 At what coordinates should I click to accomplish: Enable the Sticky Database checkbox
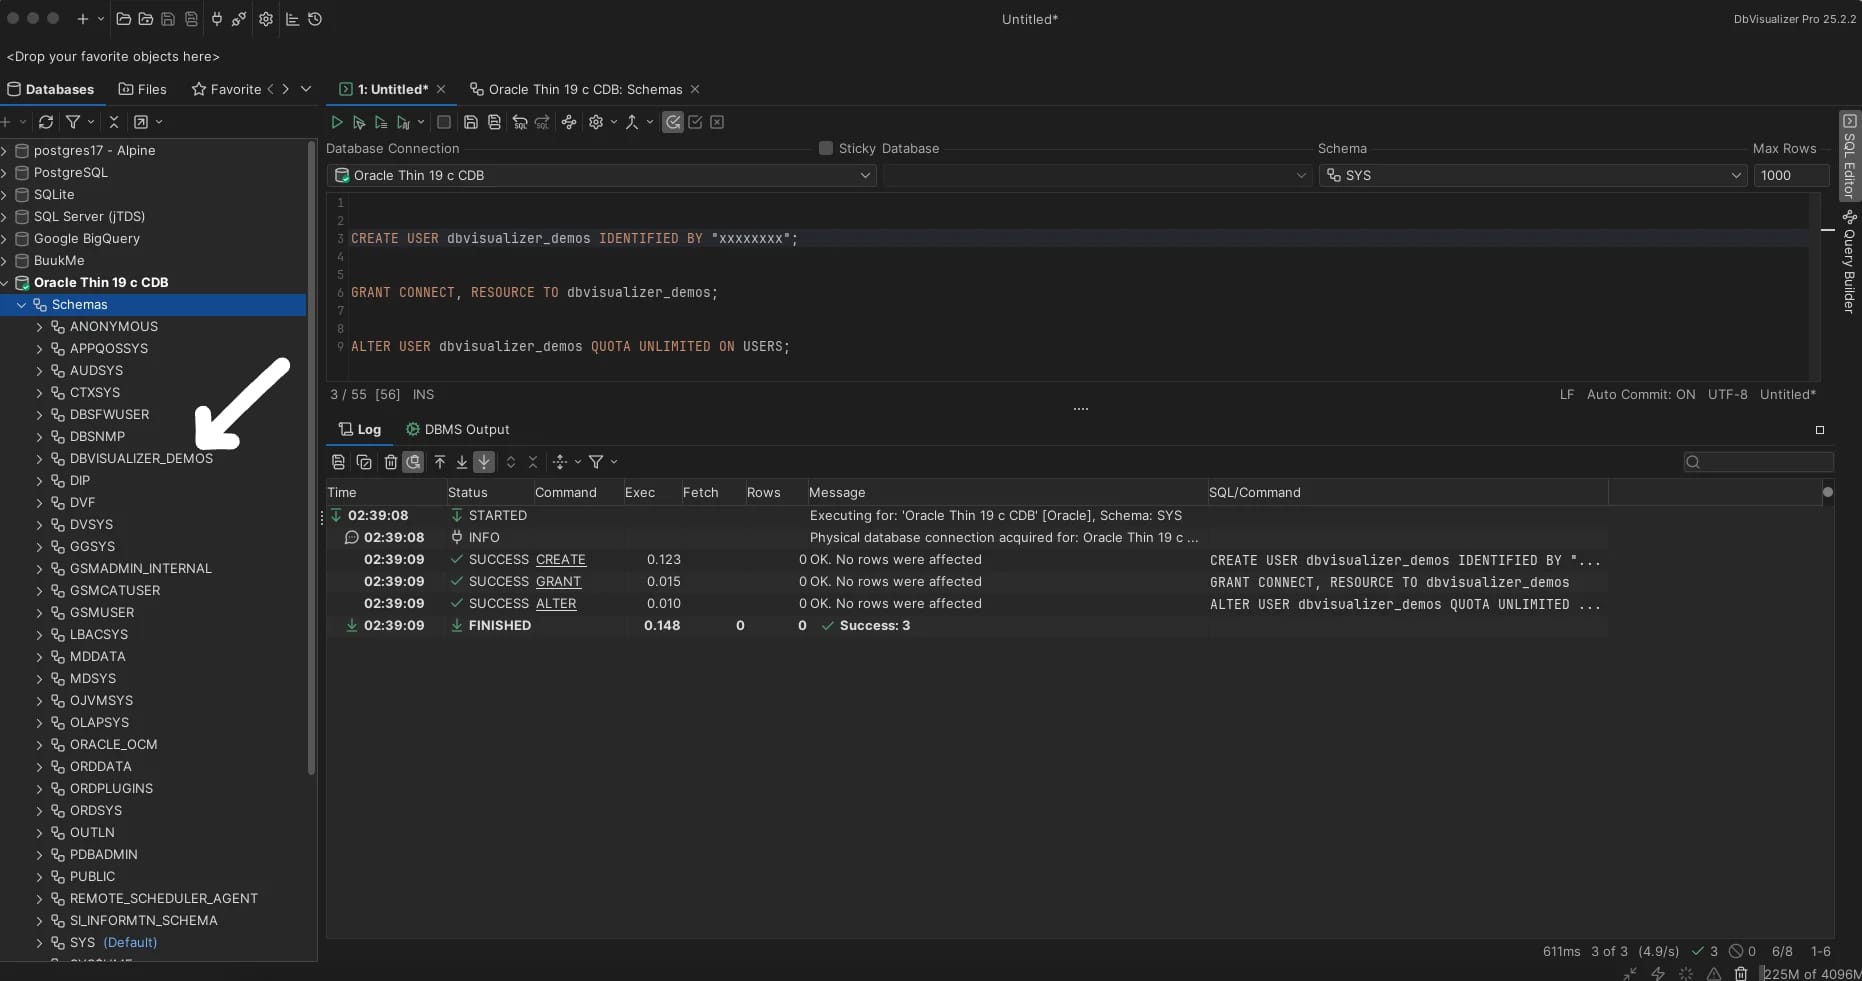(x=826, y=148)
